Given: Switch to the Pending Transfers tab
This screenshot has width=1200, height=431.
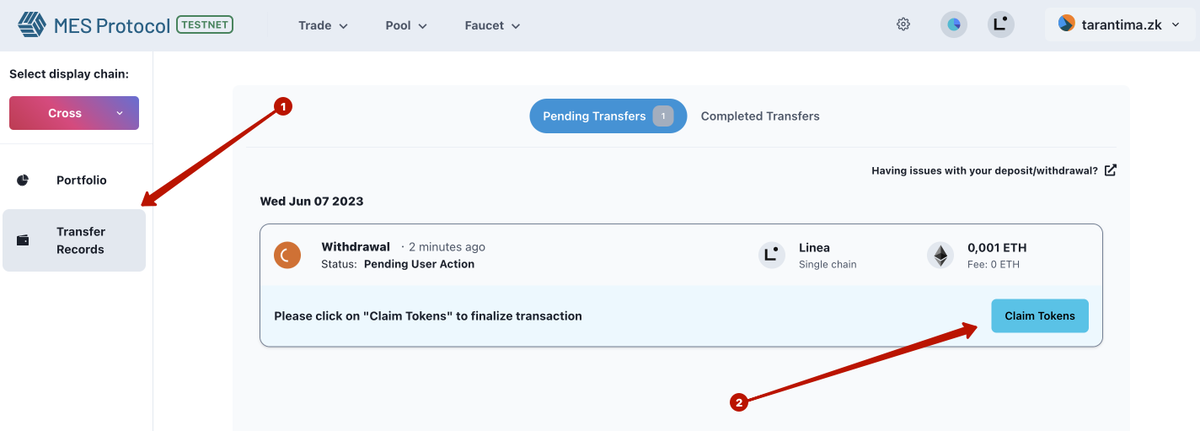Looking at the screenshot, I should coord(607,116).
